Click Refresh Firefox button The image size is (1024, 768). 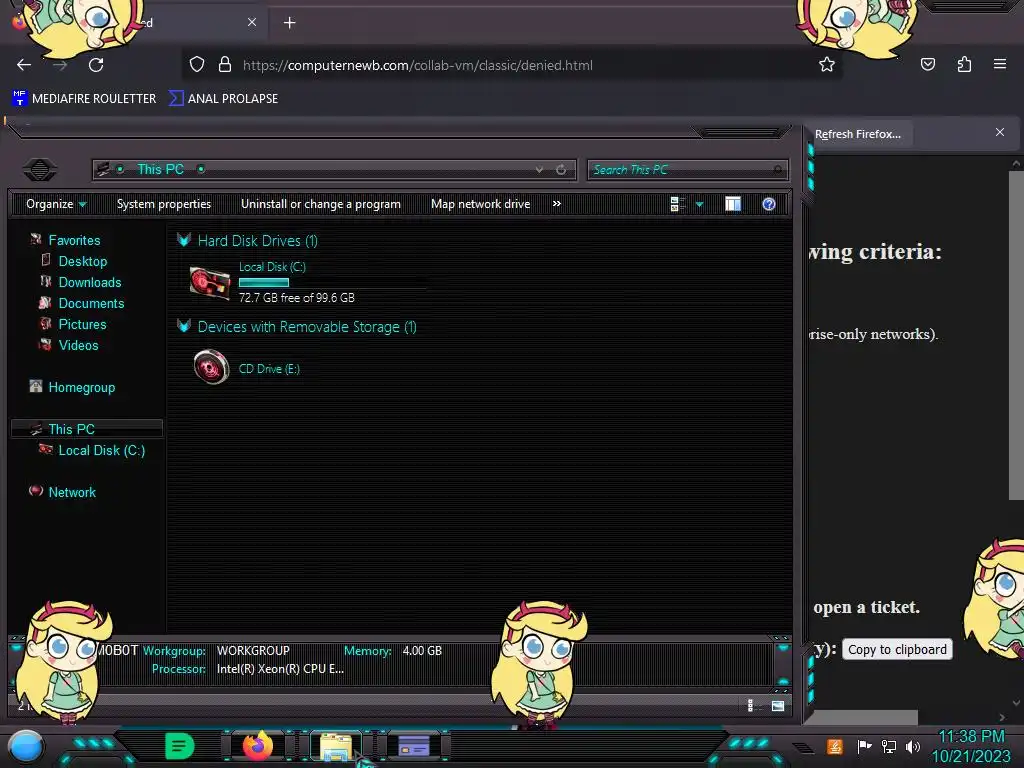[857, 134]
